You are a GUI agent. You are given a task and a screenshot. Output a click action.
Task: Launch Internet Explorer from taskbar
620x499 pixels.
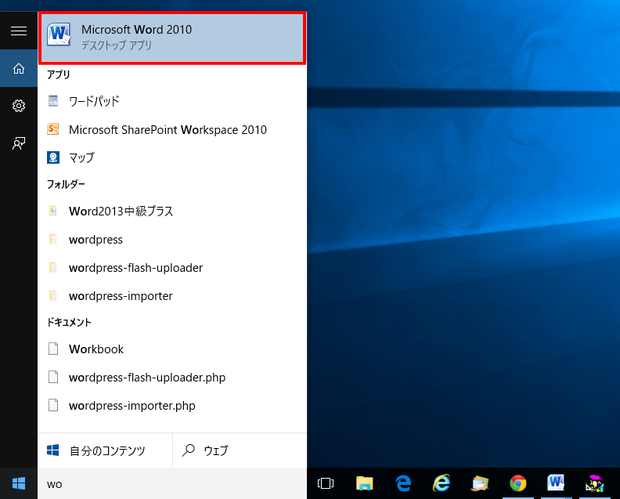(x=441, y=483)
